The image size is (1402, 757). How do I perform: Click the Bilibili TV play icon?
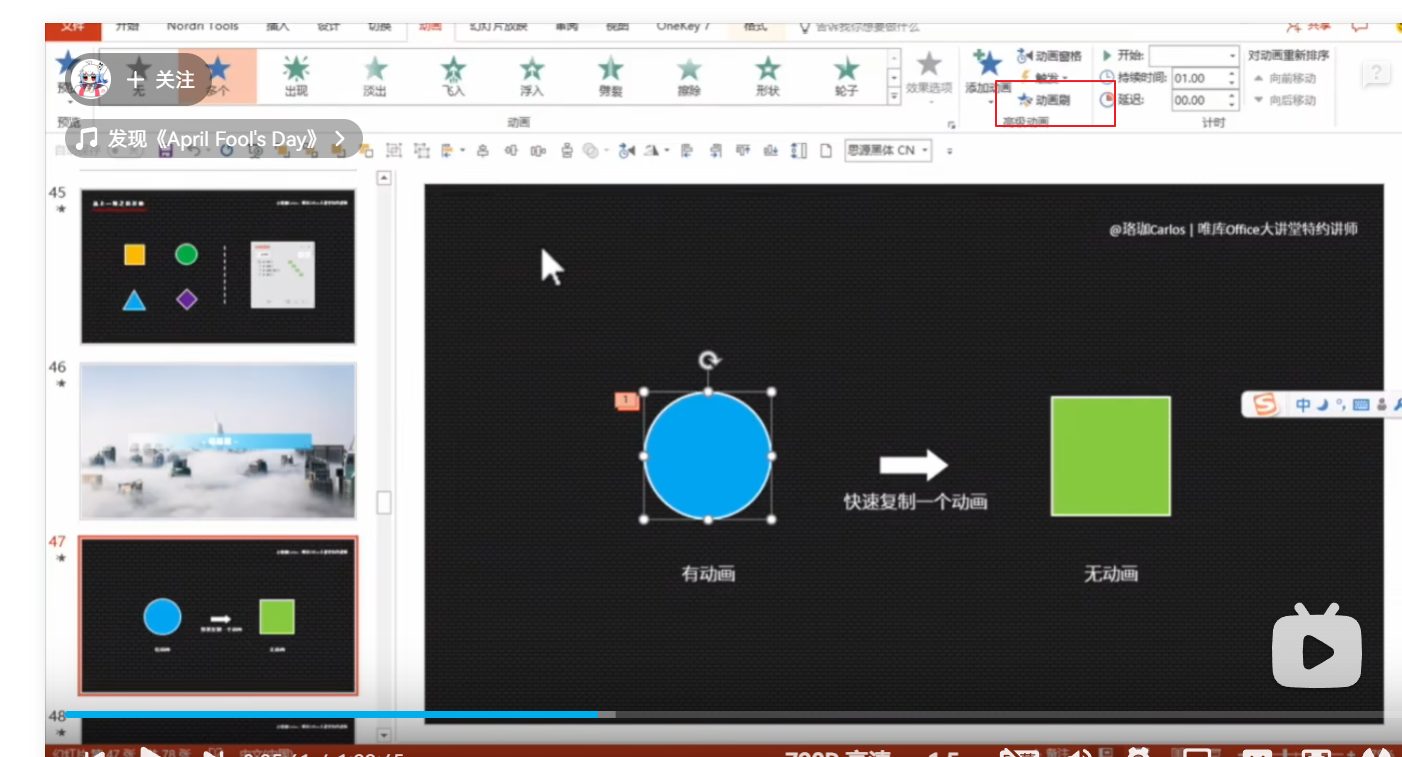[1316, 647]
